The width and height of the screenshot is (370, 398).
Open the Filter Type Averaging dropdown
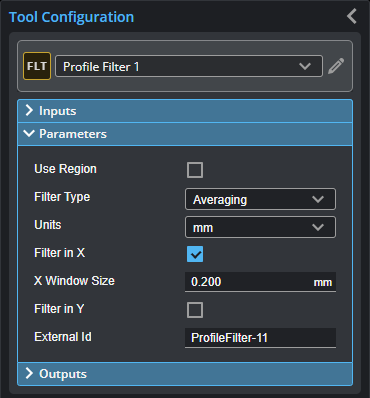(x=260, y=199)
